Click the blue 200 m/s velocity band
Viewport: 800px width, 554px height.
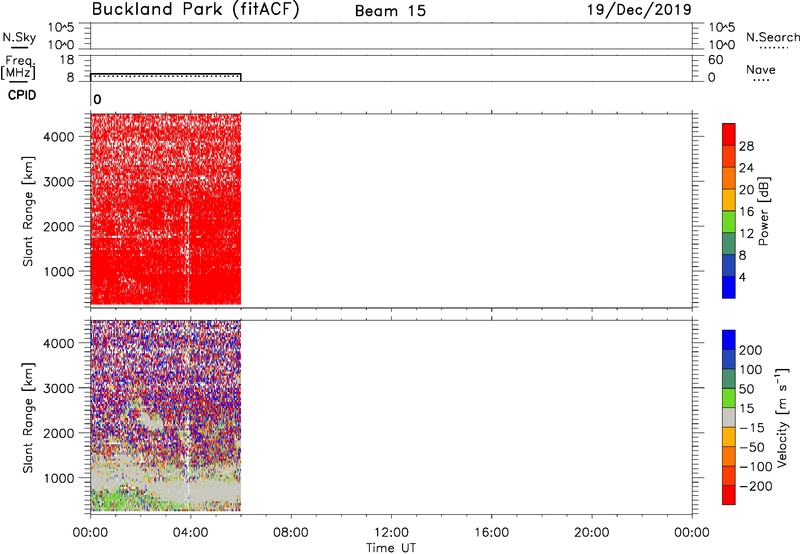coord(729,340)
